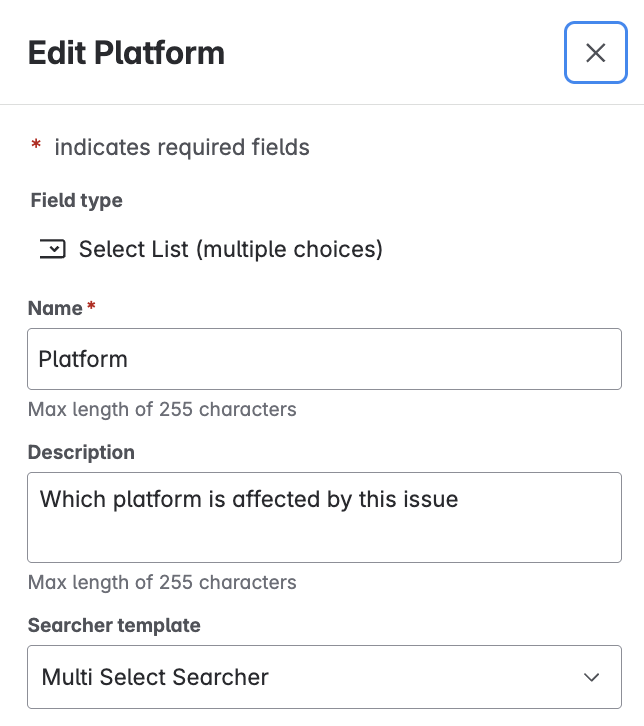Image resolution: width=644 pixels, height=726 pixels.
Task: Focus the Name input field
Action: point(324,358)
